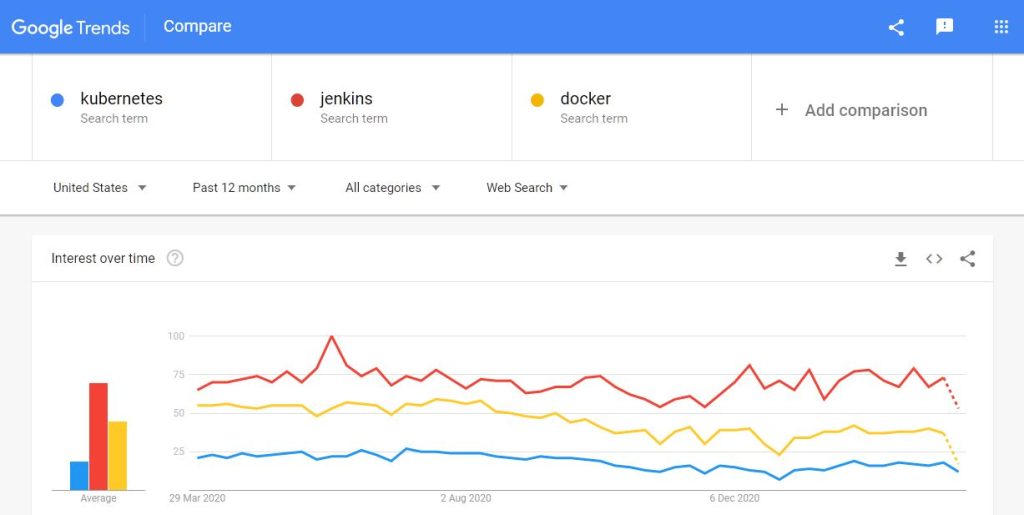
Task: Click the Google Trends logo
Action: [70, 27]
